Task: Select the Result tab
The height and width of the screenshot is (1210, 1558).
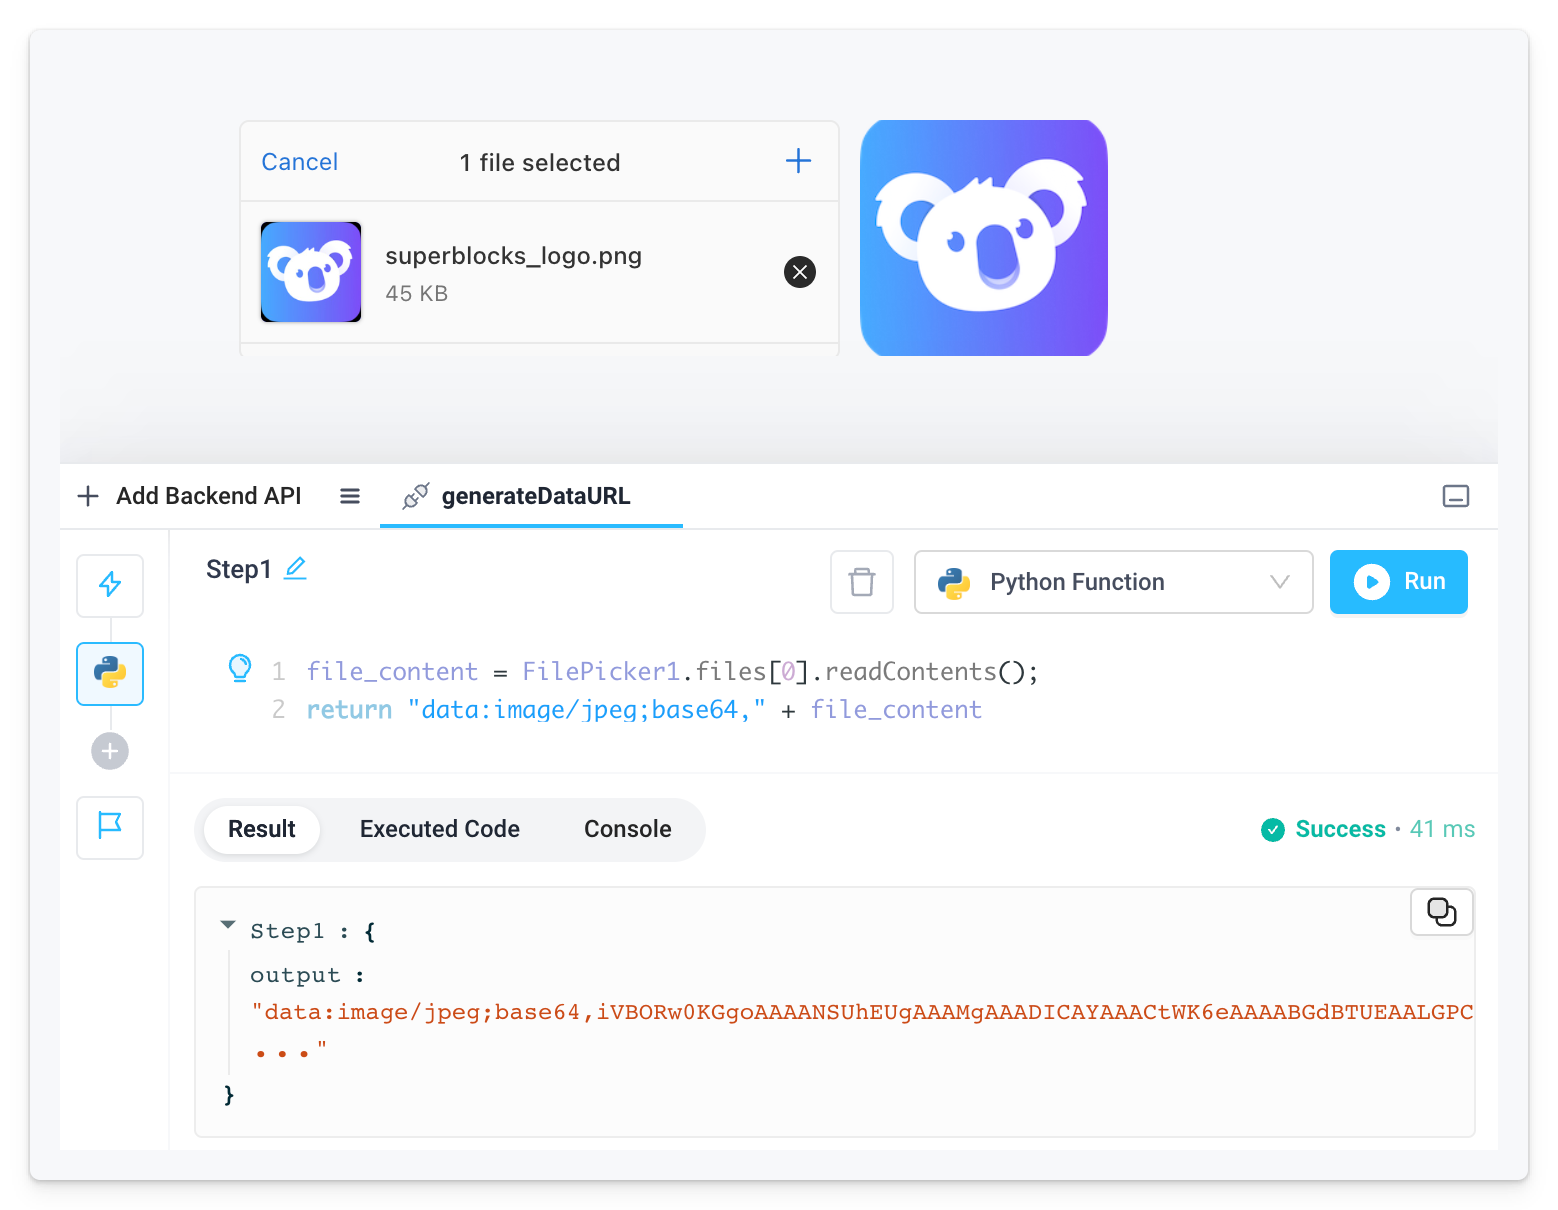Action: pyautogui.click(x=262, y=829)
